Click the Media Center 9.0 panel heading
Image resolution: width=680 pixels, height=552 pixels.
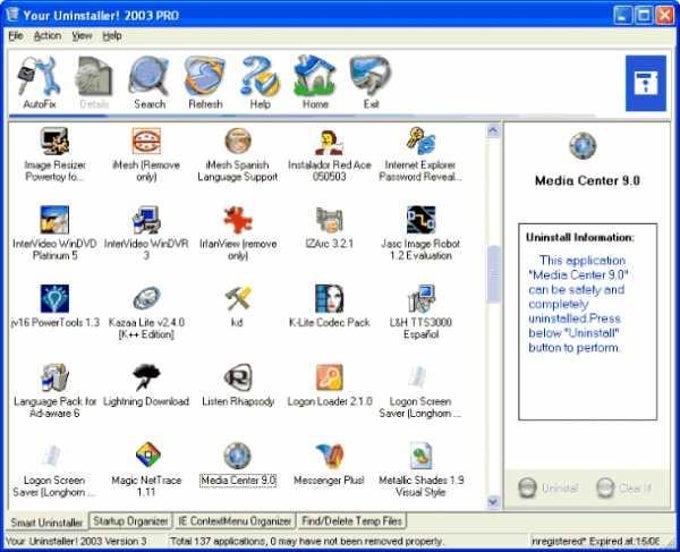point(587,181)
